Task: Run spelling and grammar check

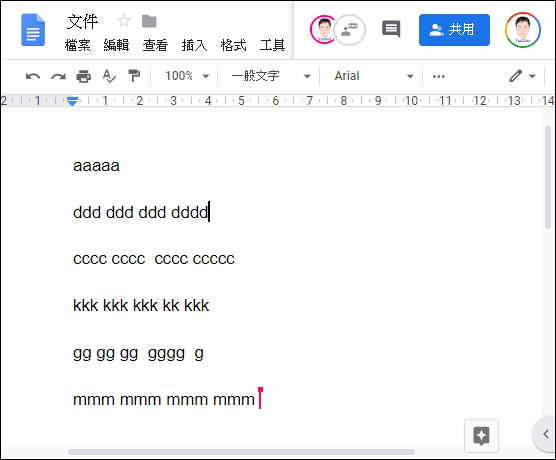Action: coord(109,76)
